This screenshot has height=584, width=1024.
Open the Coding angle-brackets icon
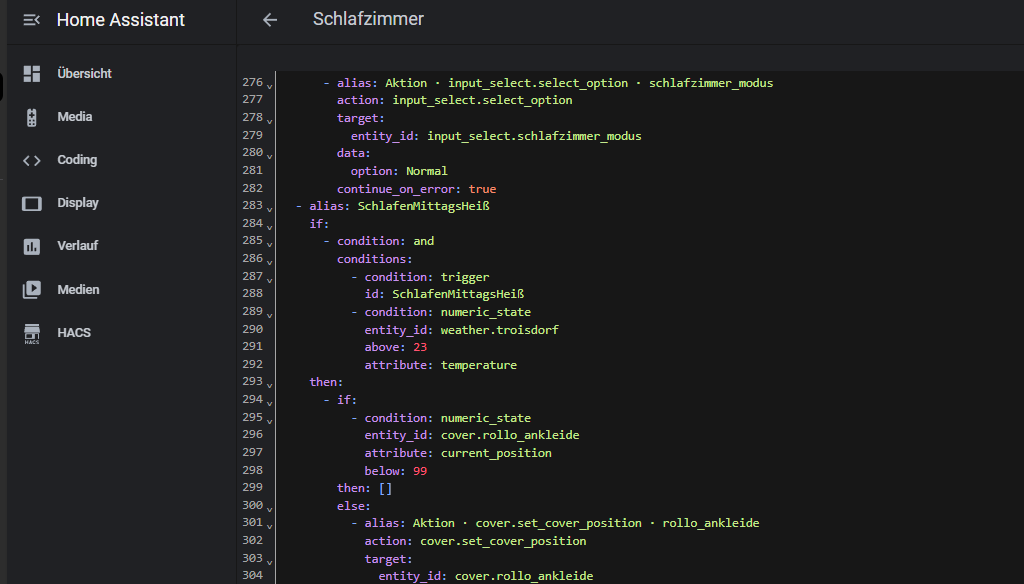click(x=31, y=160)
